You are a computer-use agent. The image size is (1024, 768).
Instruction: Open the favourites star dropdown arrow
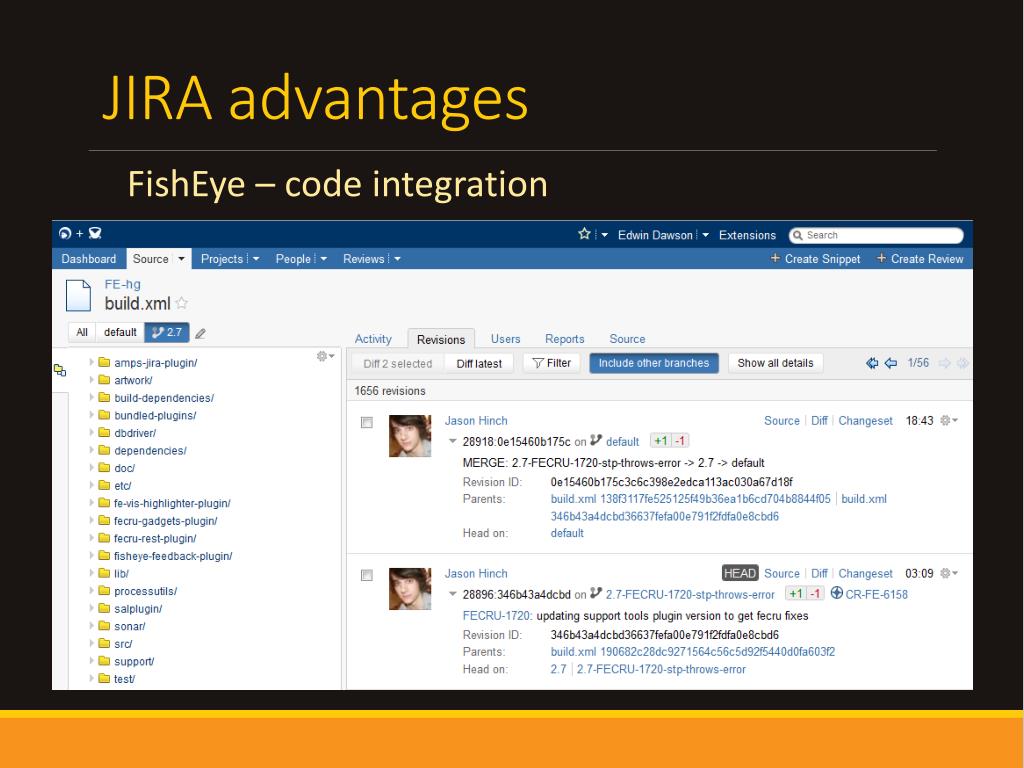click(605, 235)
